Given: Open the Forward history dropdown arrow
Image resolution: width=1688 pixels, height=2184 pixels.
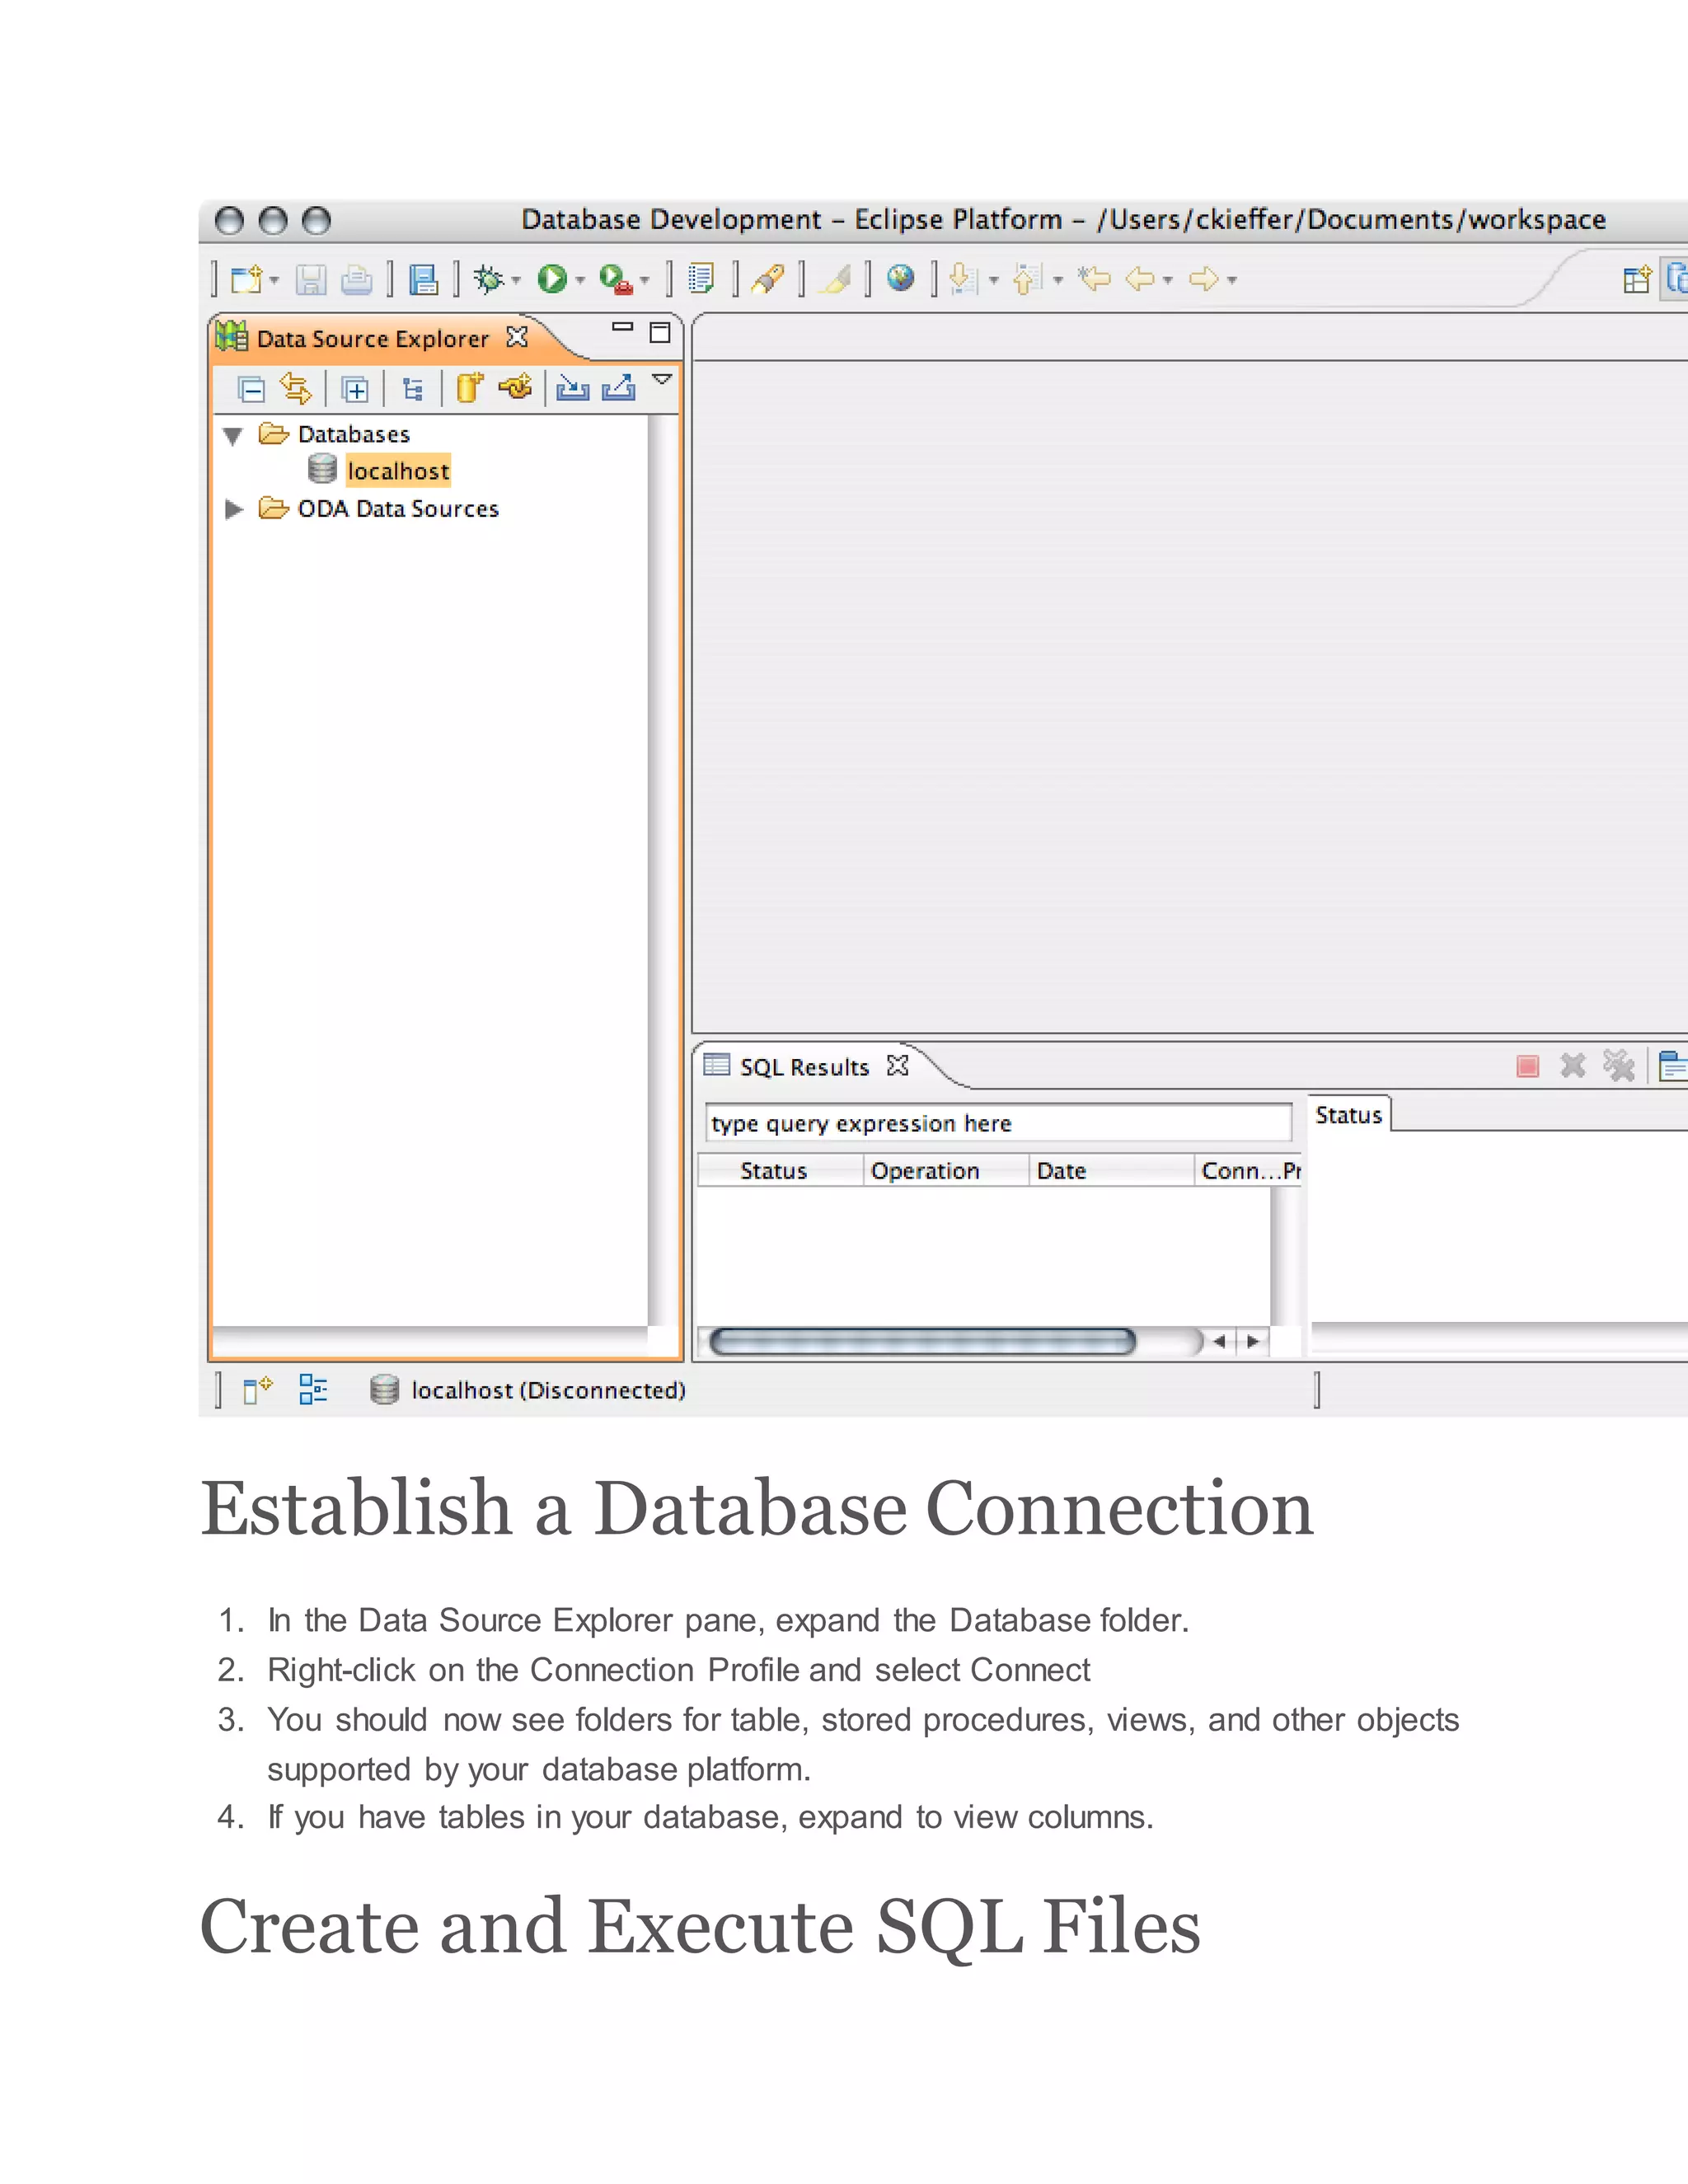Looking at the screenshot, I should point(1232,281).
